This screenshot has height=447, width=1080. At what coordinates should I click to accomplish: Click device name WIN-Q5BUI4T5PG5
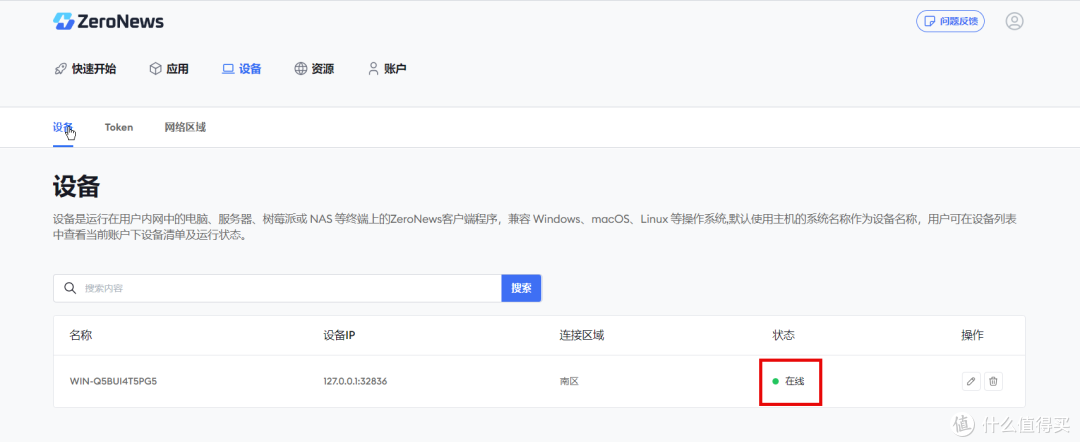[114, 381]
